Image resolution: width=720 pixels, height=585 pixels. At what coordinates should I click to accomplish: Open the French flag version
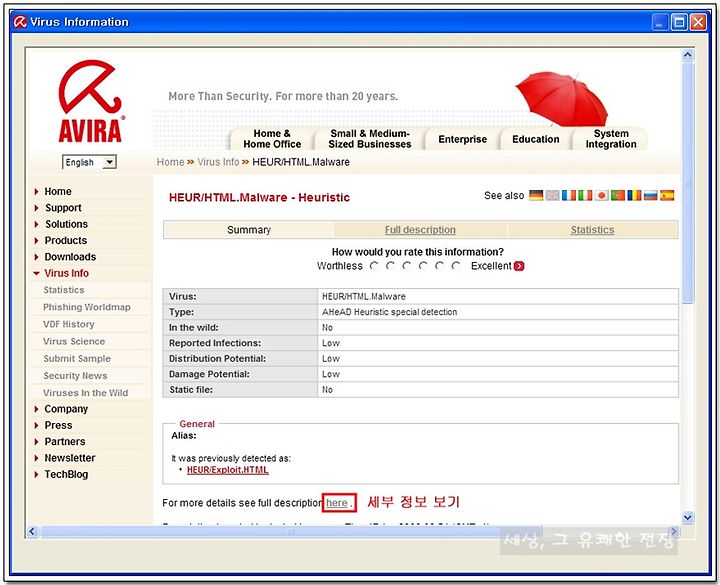tap(568, 196)
